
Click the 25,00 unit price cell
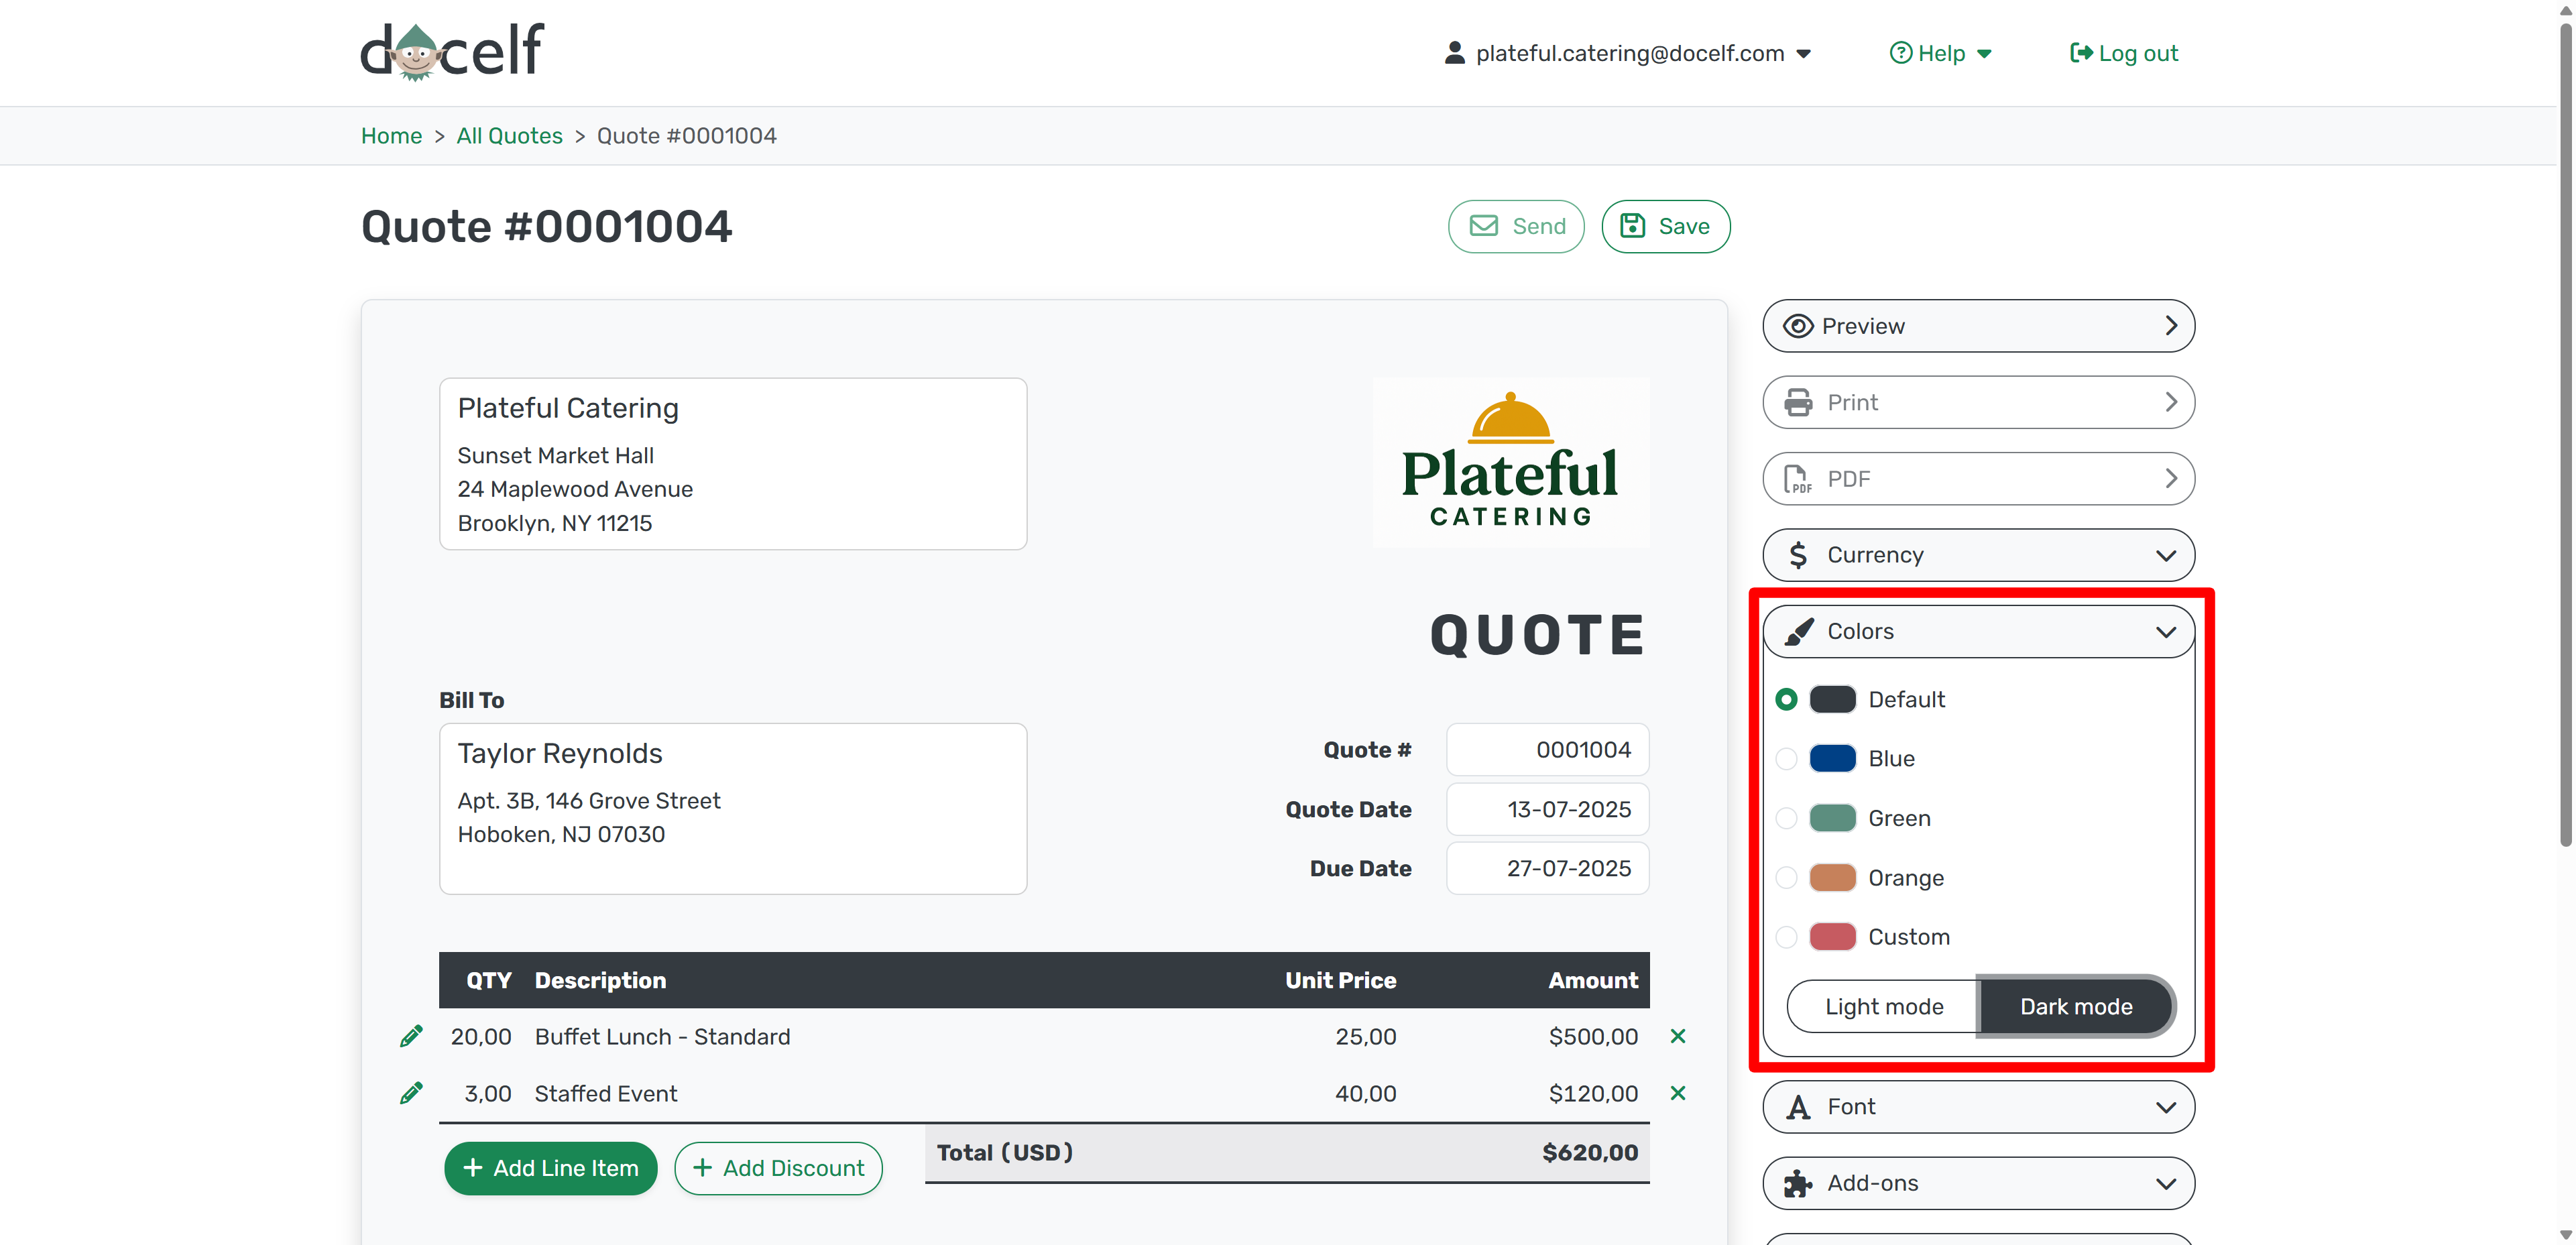(x=1366, y=1037)
